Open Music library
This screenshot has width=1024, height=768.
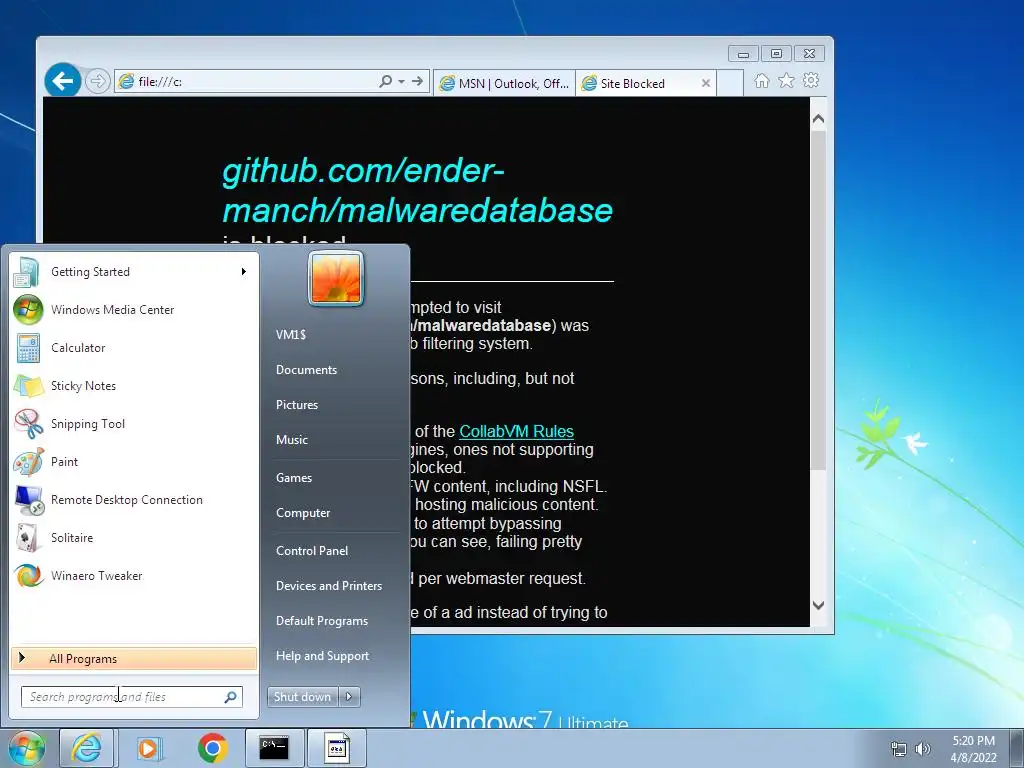coord(292,440)
